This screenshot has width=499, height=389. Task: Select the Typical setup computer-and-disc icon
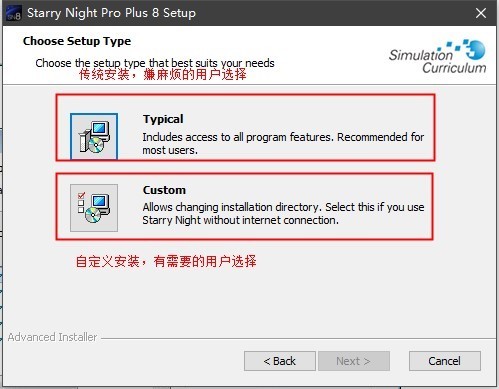(x=94, y=137)
